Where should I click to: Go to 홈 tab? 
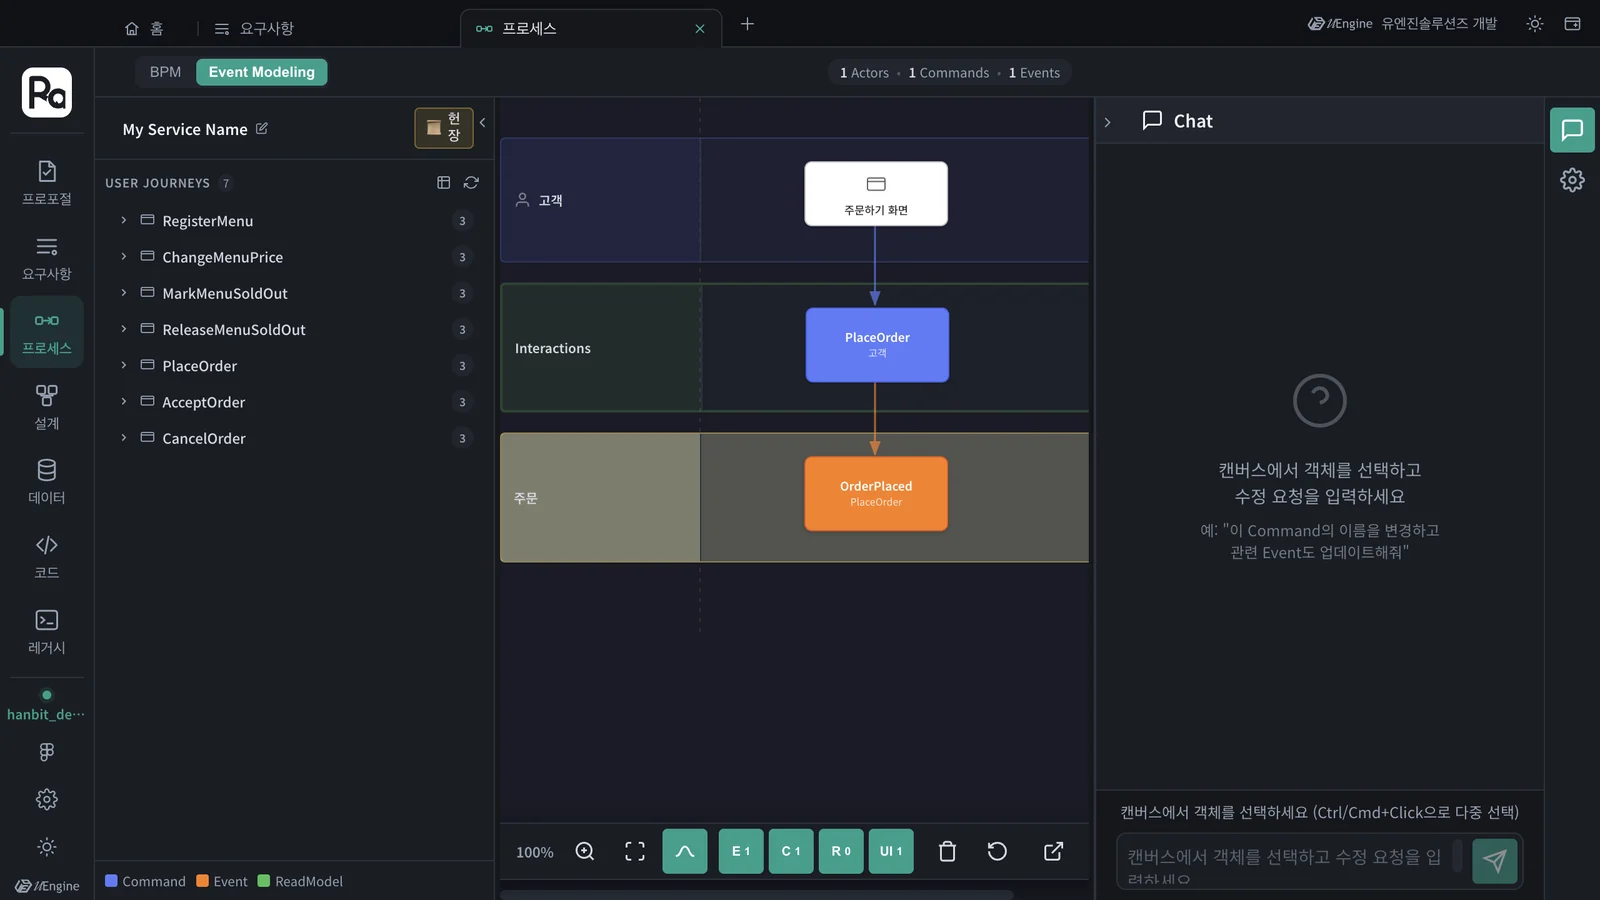[144, 28]
